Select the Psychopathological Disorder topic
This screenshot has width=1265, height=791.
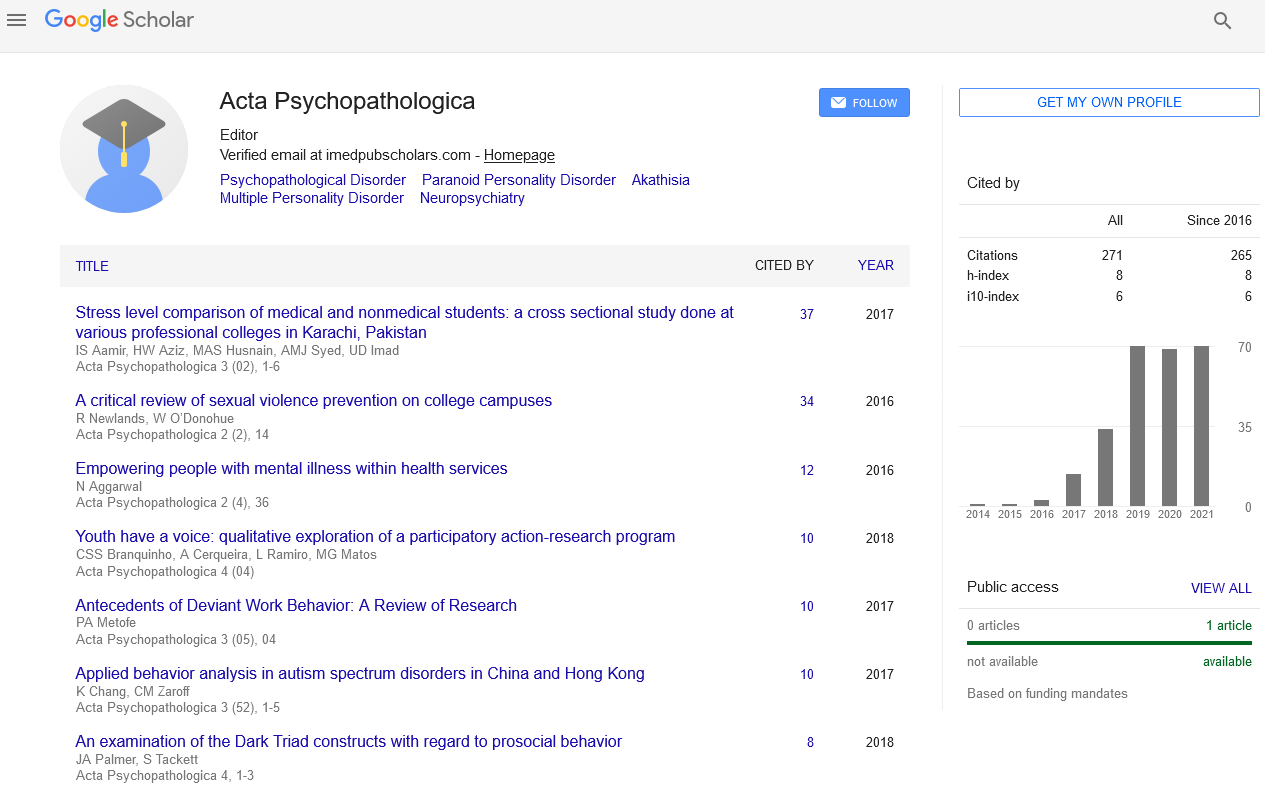click(313, 180)
